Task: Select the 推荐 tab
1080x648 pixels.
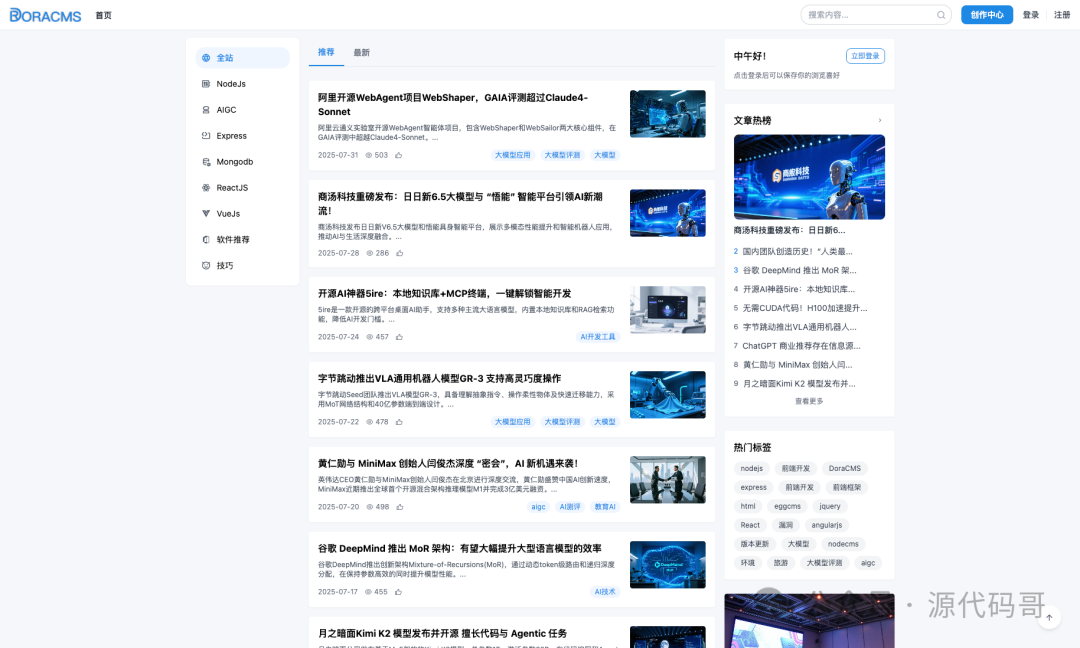Action: click(x=326, y=52)
